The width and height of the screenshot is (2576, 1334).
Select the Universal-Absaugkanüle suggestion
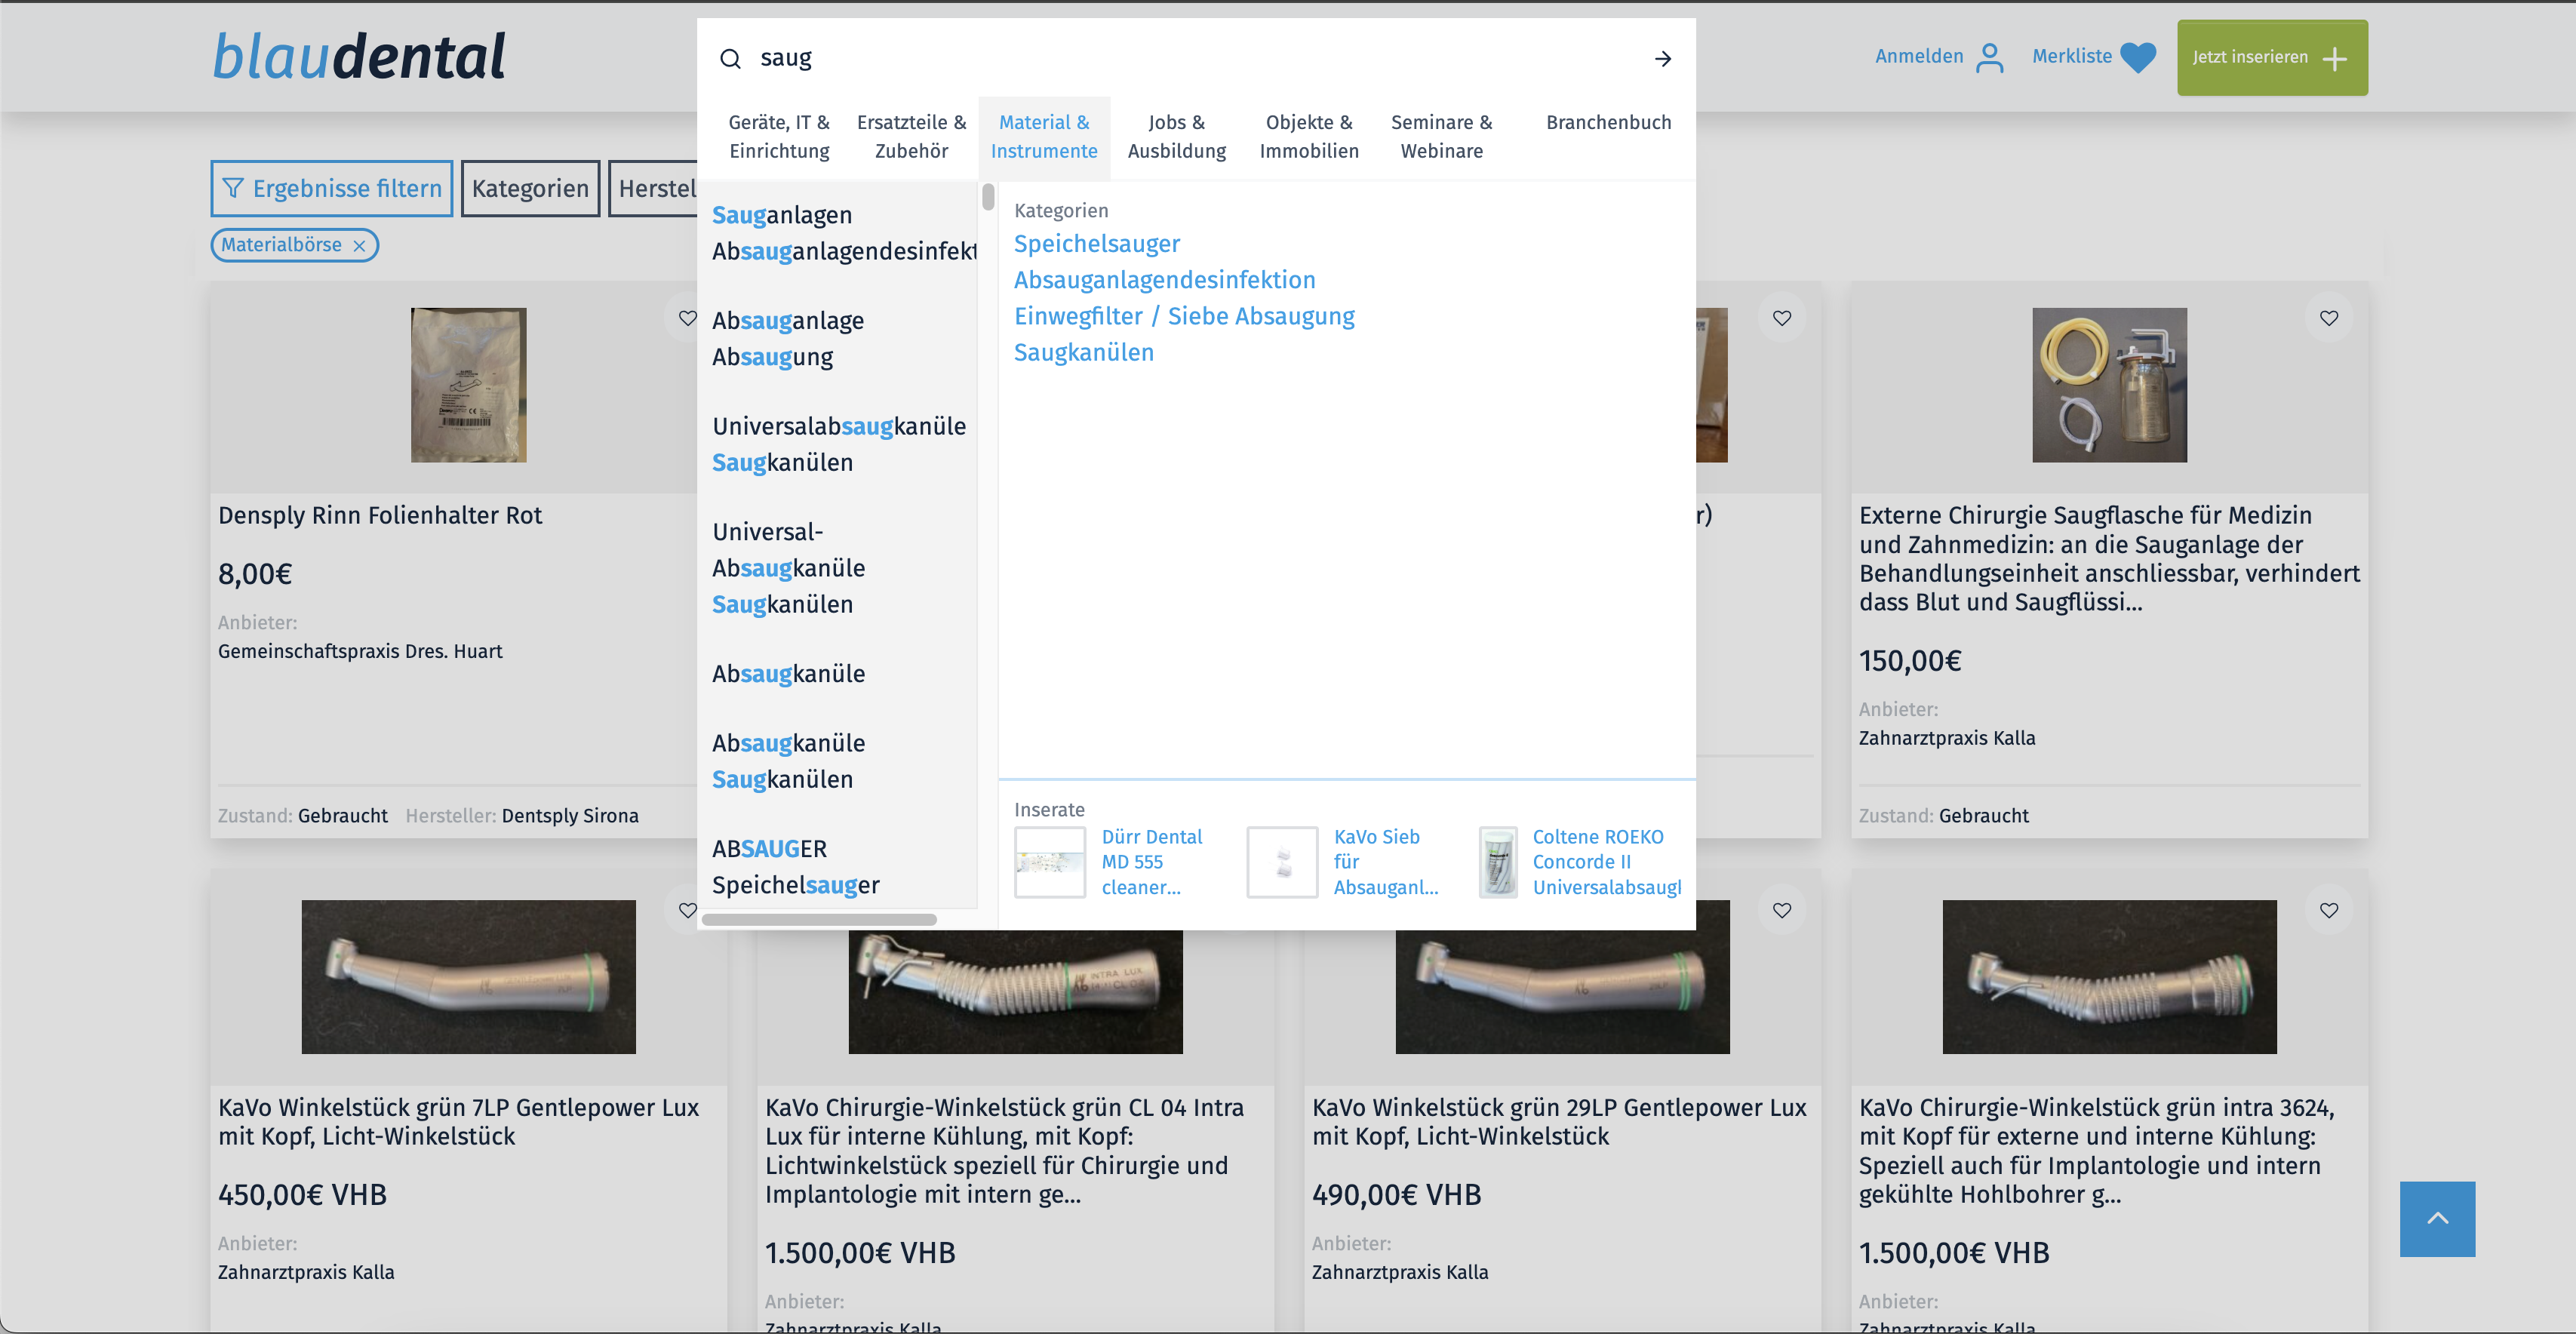[x=788, y=550]
